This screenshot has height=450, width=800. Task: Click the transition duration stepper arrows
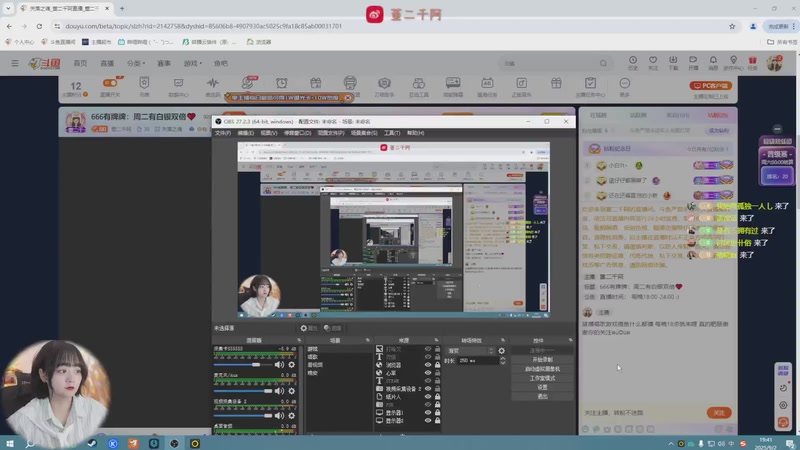503,361
